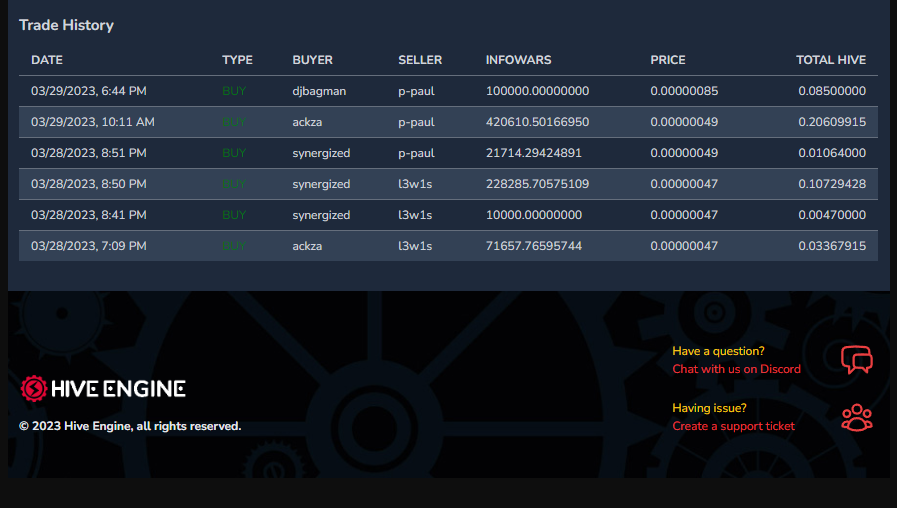This screenshot has width=897, height=508.
Task: Click price 0.00000047 in 8:41 PM row
Action: 684,215
